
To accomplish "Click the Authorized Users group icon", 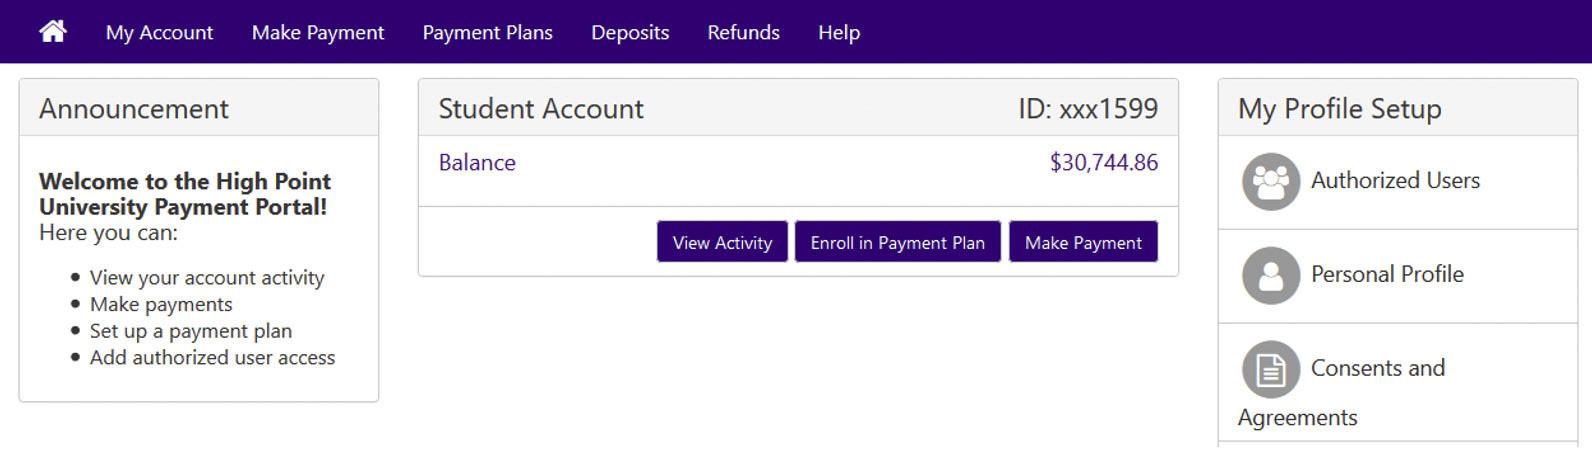I will [x=1271, y=181].
